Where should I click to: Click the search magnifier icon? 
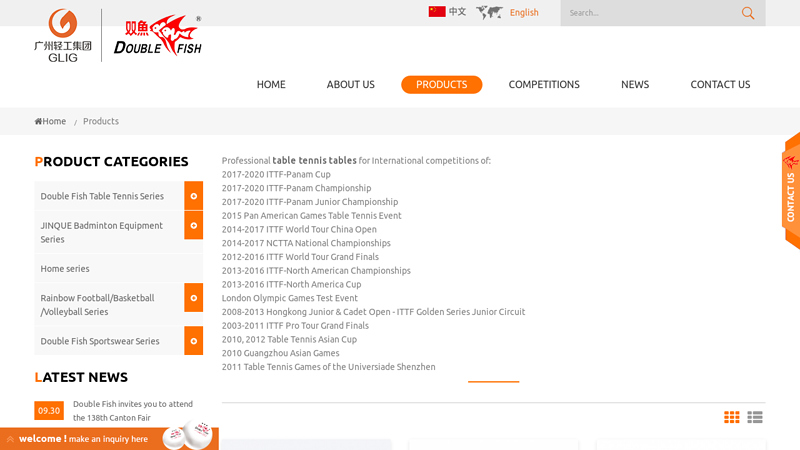[747, 13]
